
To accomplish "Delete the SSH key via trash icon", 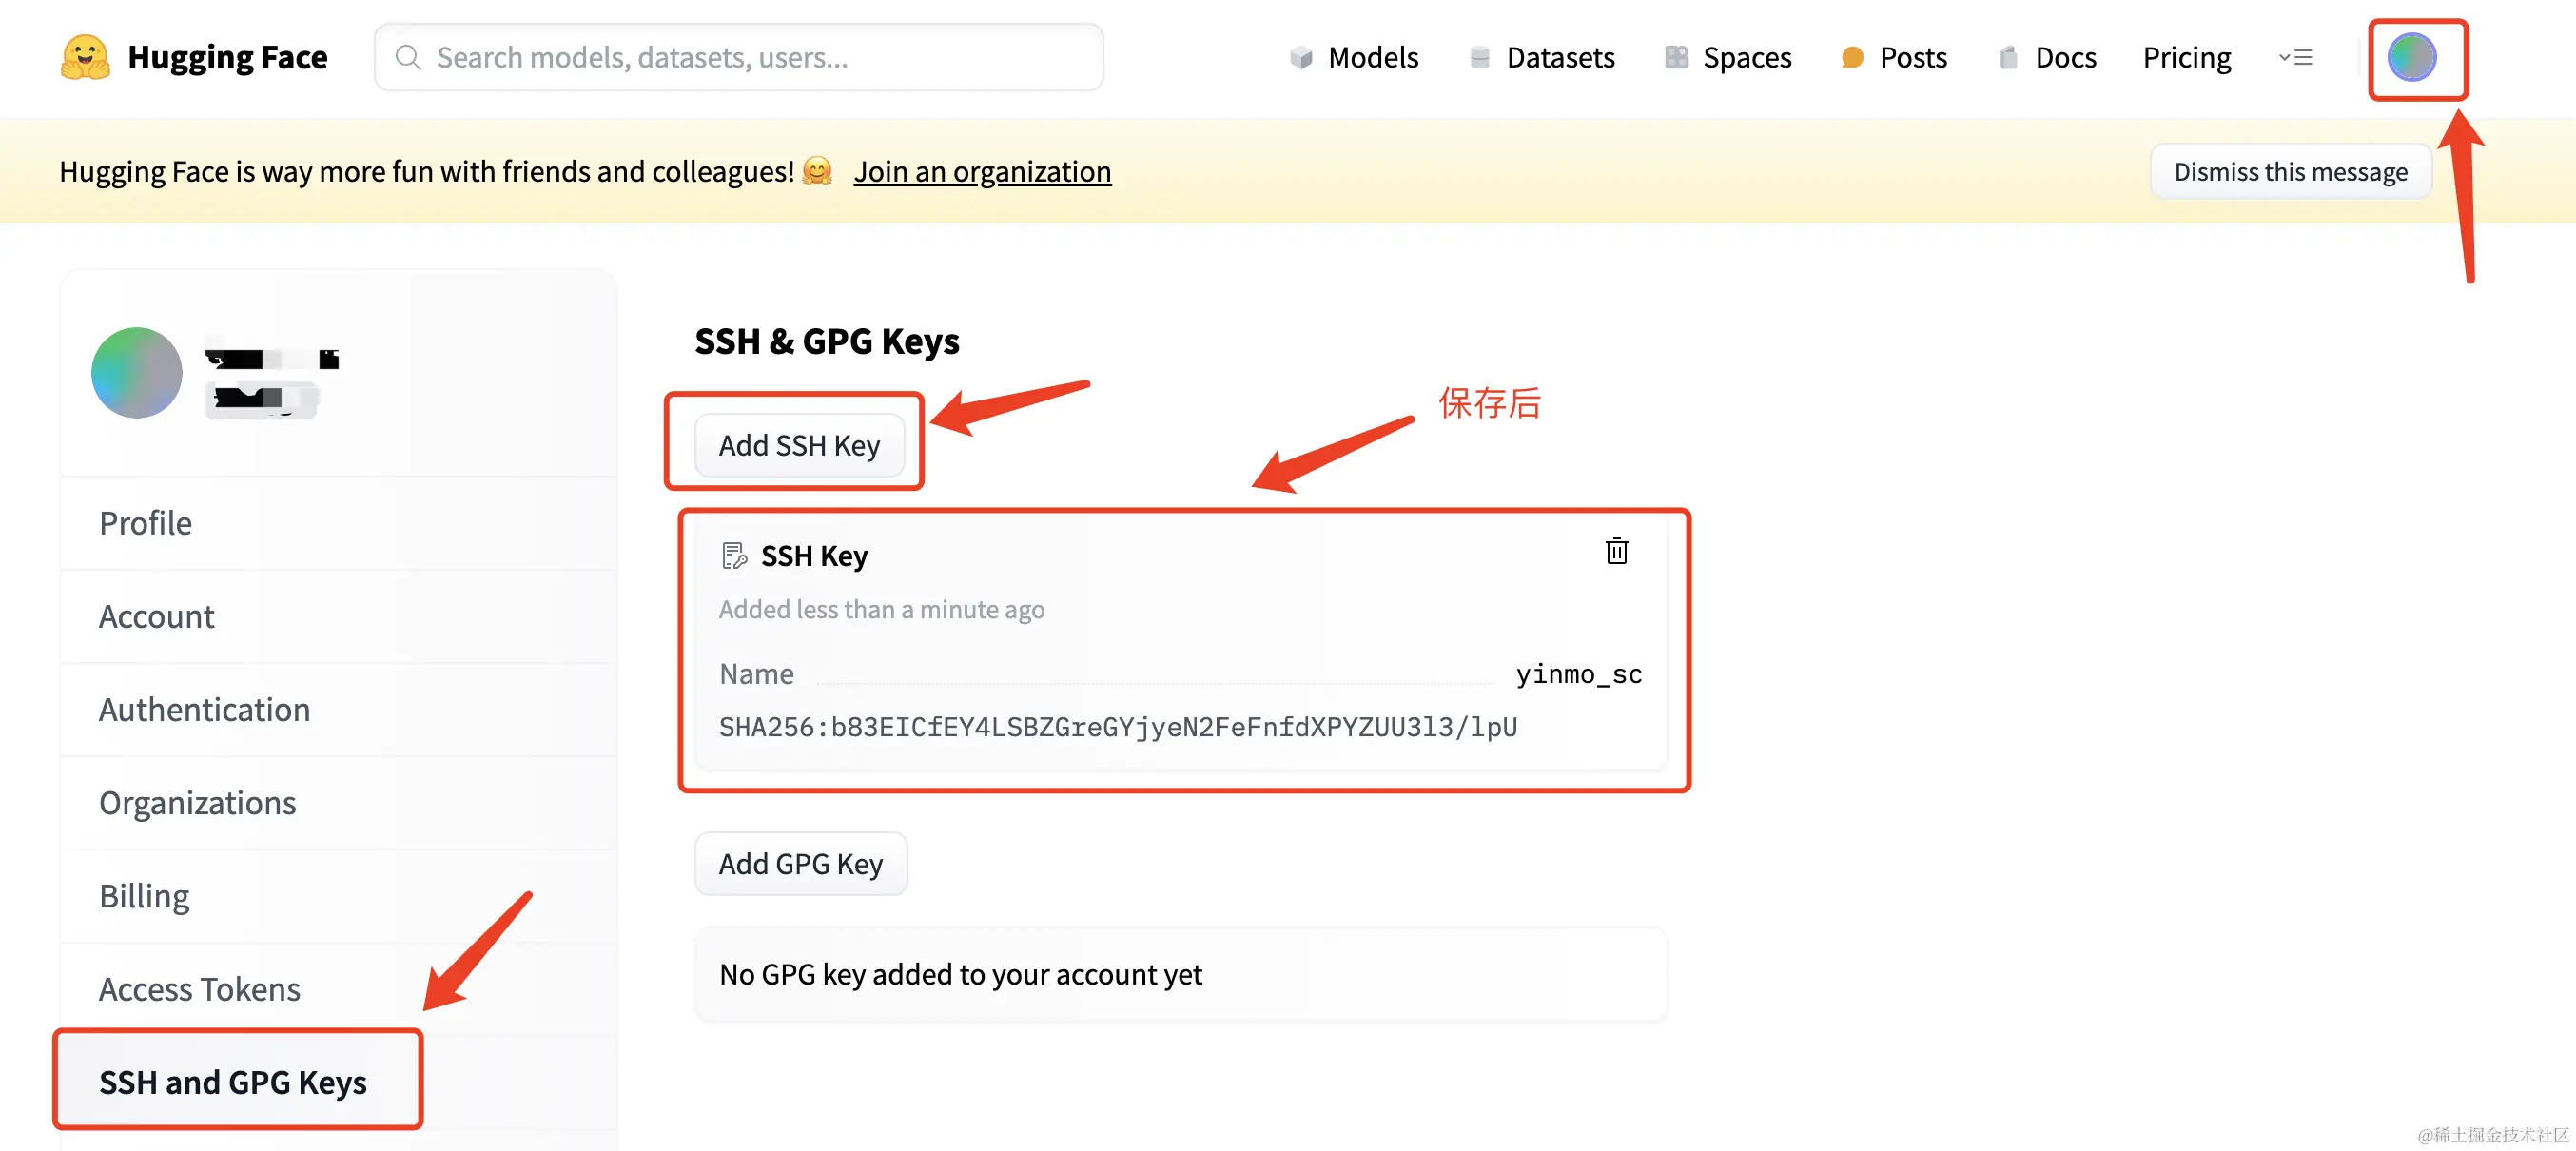I will pos(1616,552).
